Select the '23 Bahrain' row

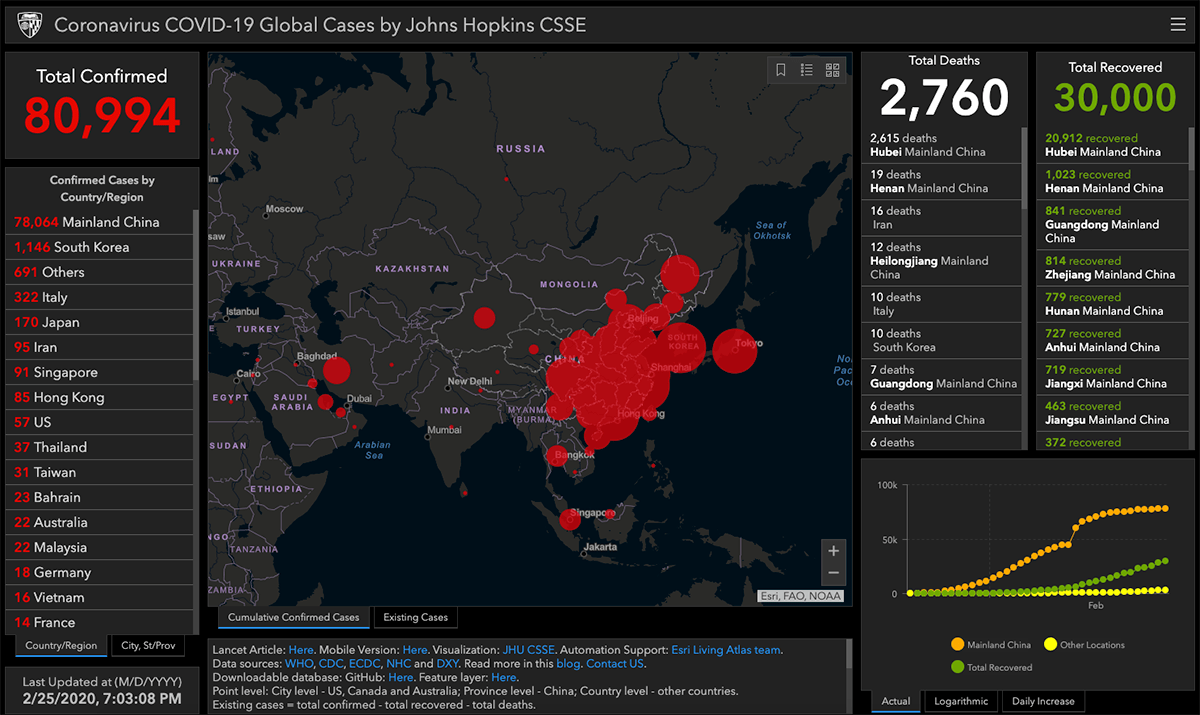(100, 497)
